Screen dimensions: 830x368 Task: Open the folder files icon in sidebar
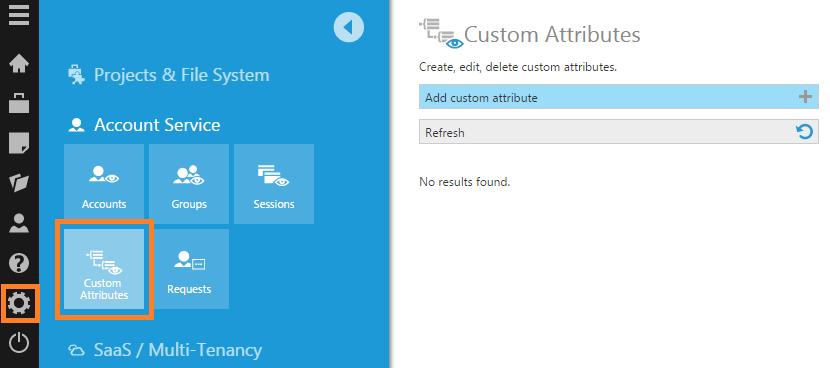[19, 183]
